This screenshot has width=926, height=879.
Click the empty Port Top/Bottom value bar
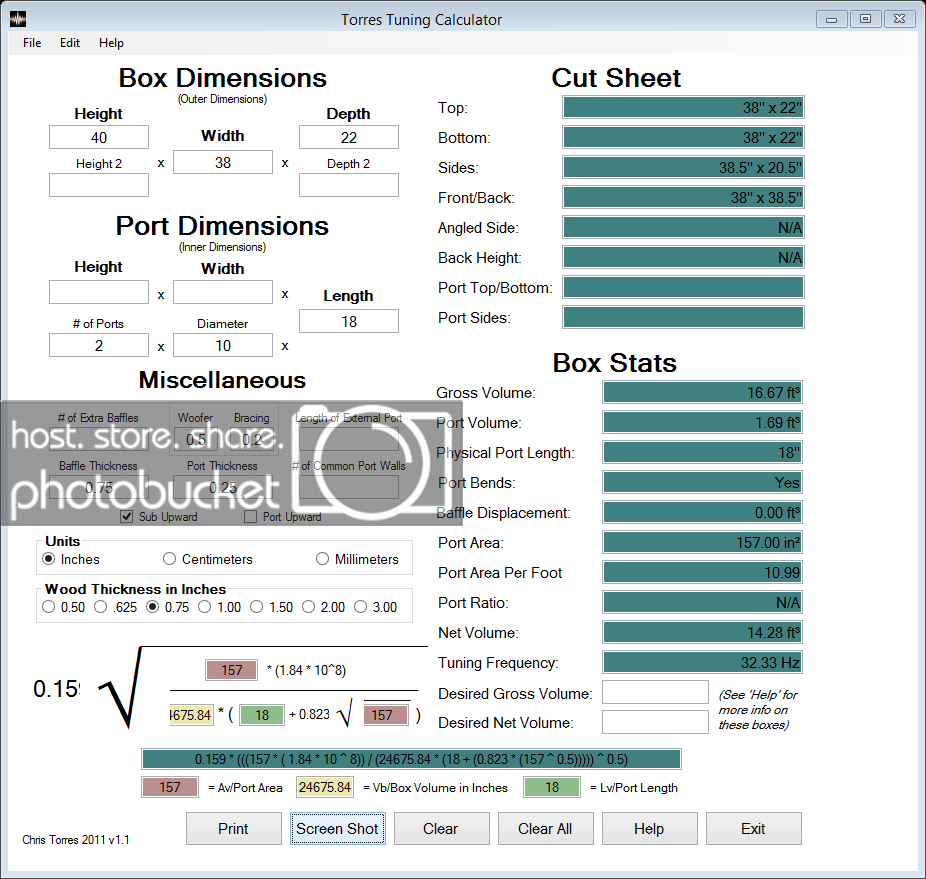[x=683, y=287]
